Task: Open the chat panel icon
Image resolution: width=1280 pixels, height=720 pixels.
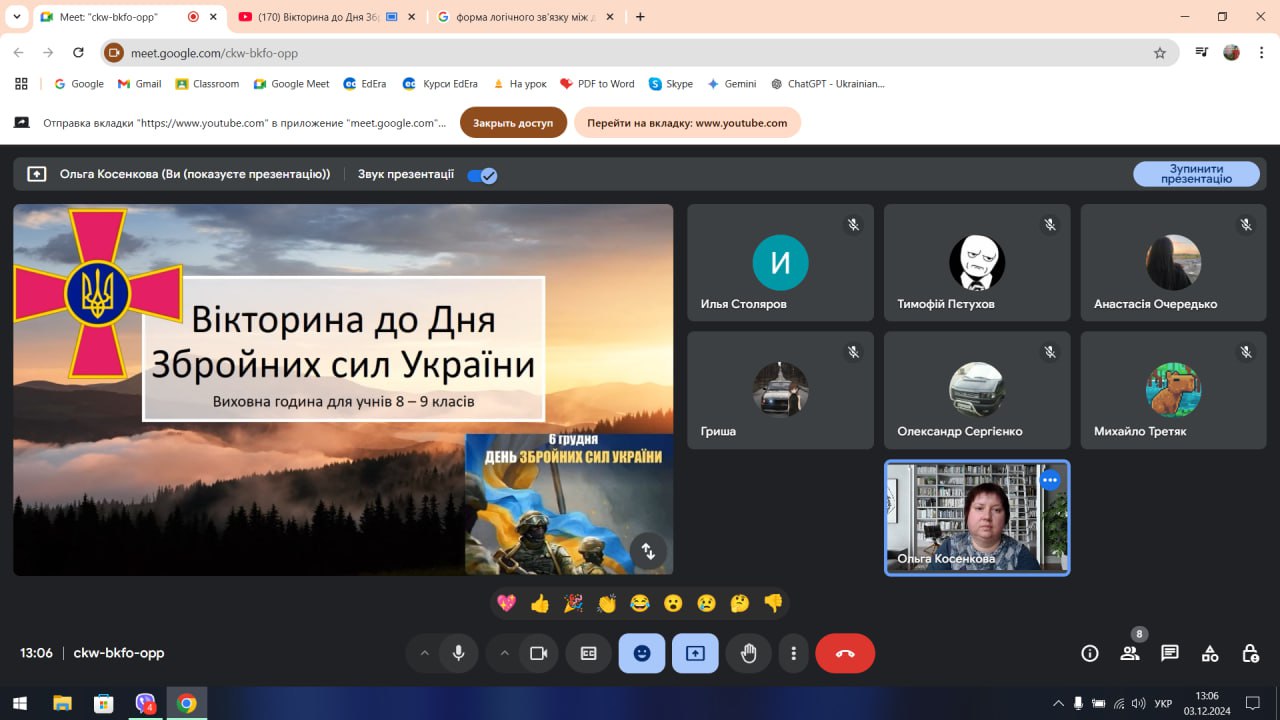Action: pyautogui.click(x=1169, y=653)
